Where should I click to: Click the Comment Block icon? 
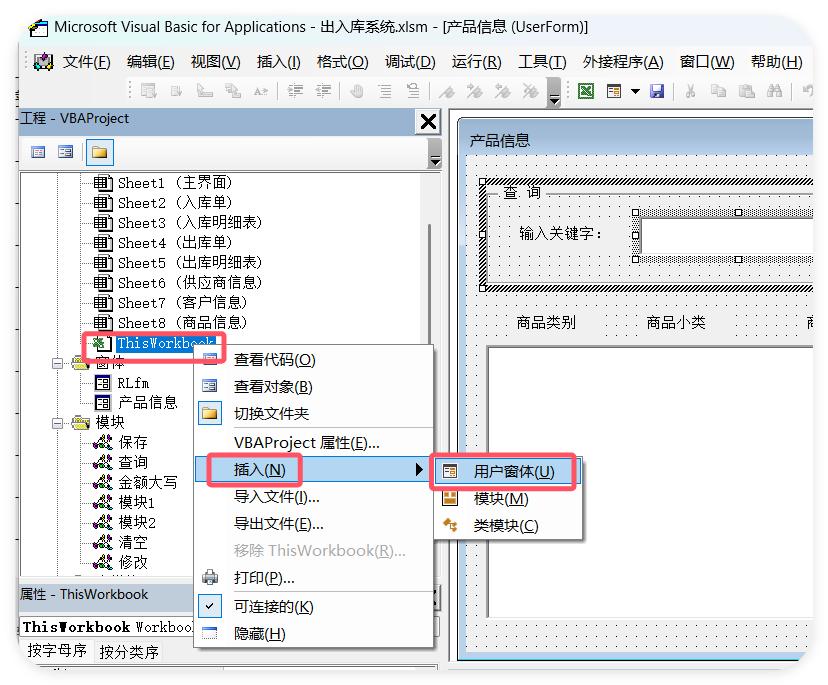coord(385,91)
